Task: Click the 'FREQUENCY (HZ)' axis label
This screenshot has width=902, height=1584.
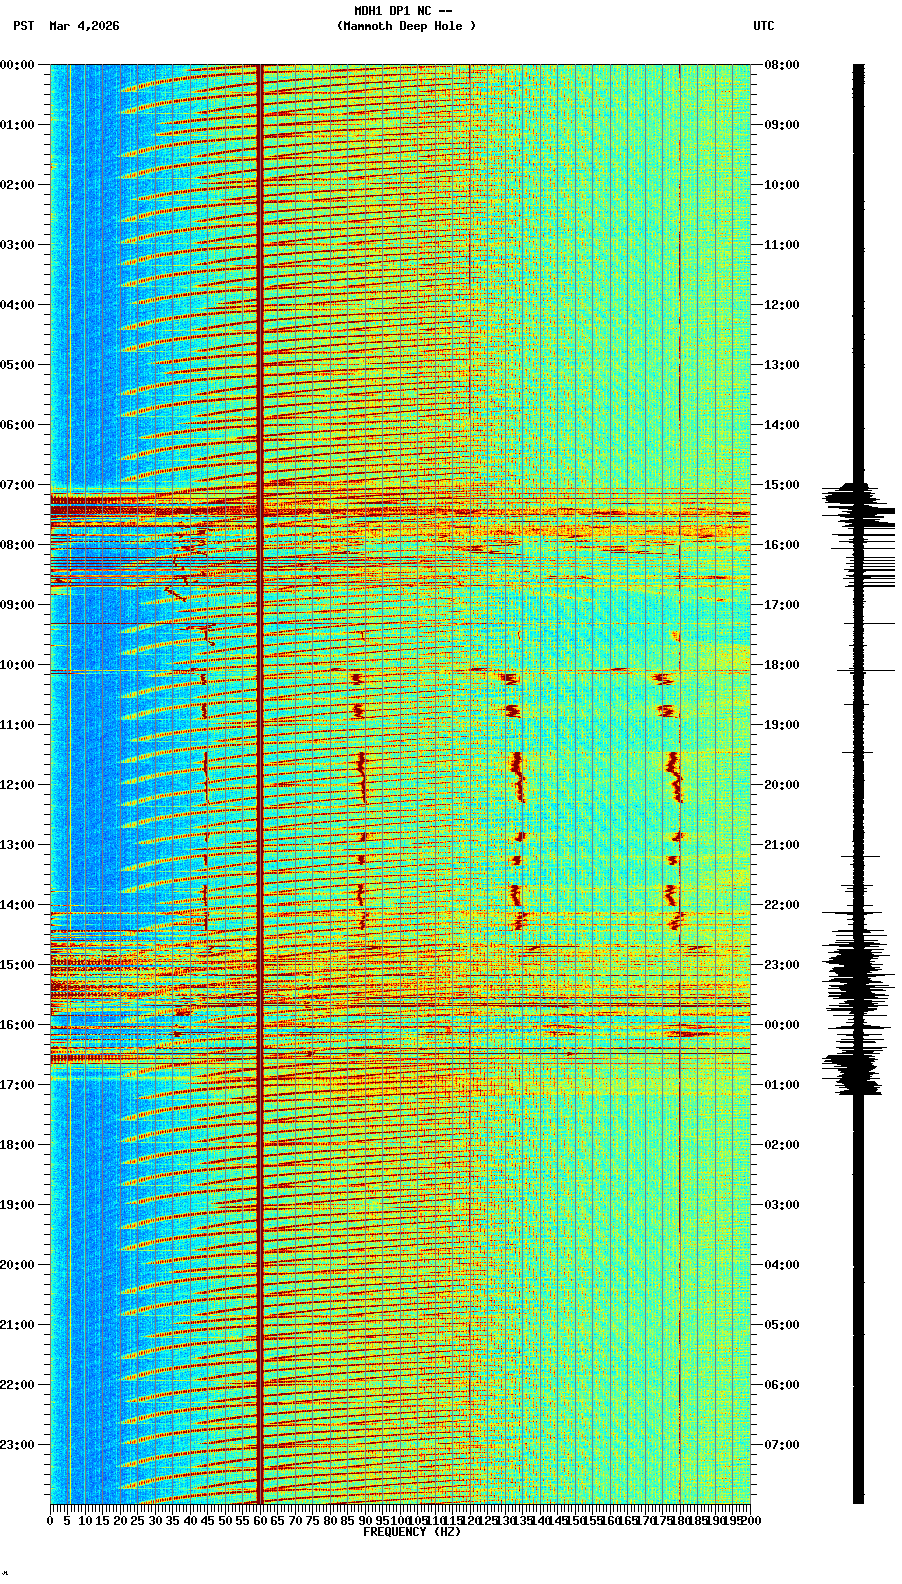Action: click(x=412, y=1532)
